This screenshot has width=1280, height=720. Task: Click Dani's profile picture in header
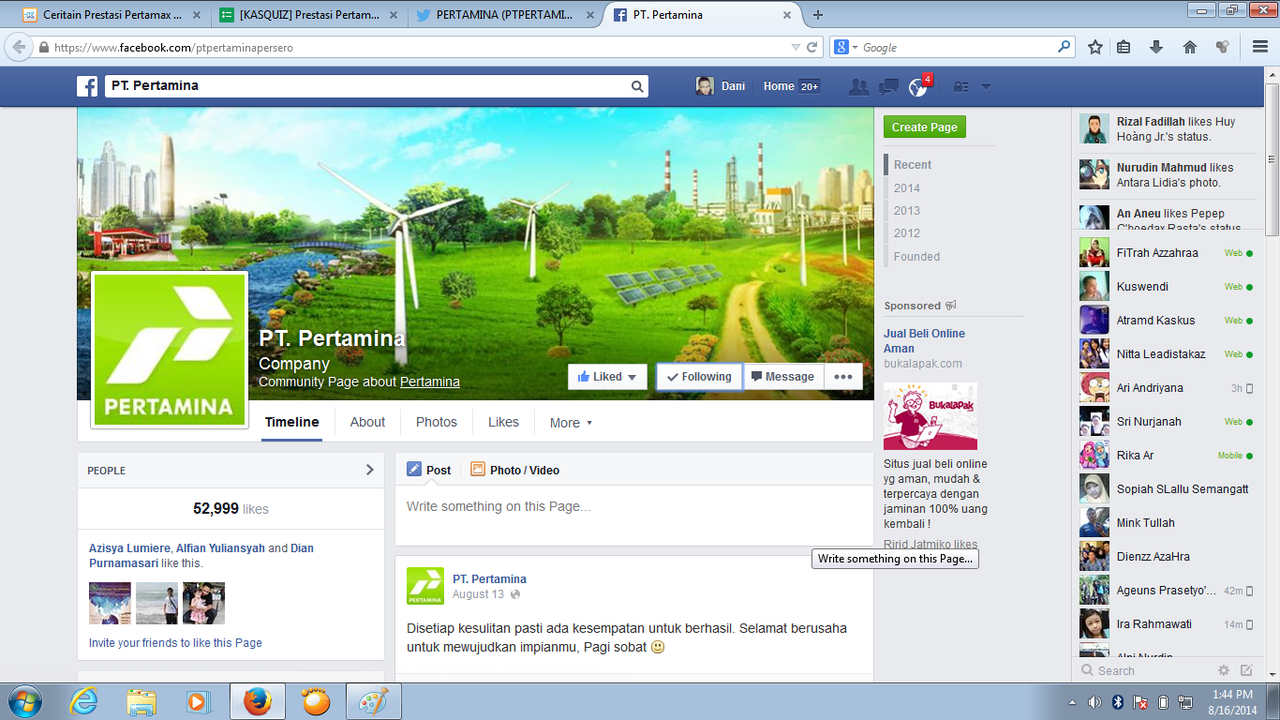tap(705, 86)
